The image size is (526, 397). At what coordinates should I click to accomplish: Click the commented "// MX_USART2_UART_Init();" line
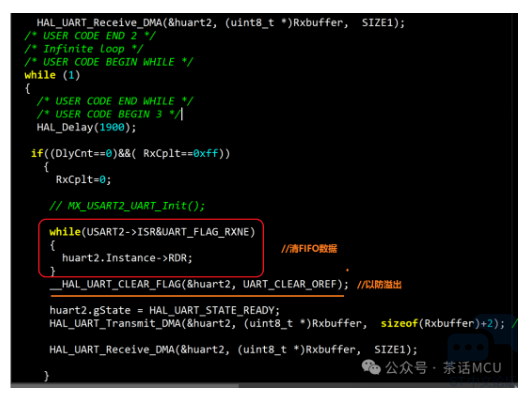point(127,205)
